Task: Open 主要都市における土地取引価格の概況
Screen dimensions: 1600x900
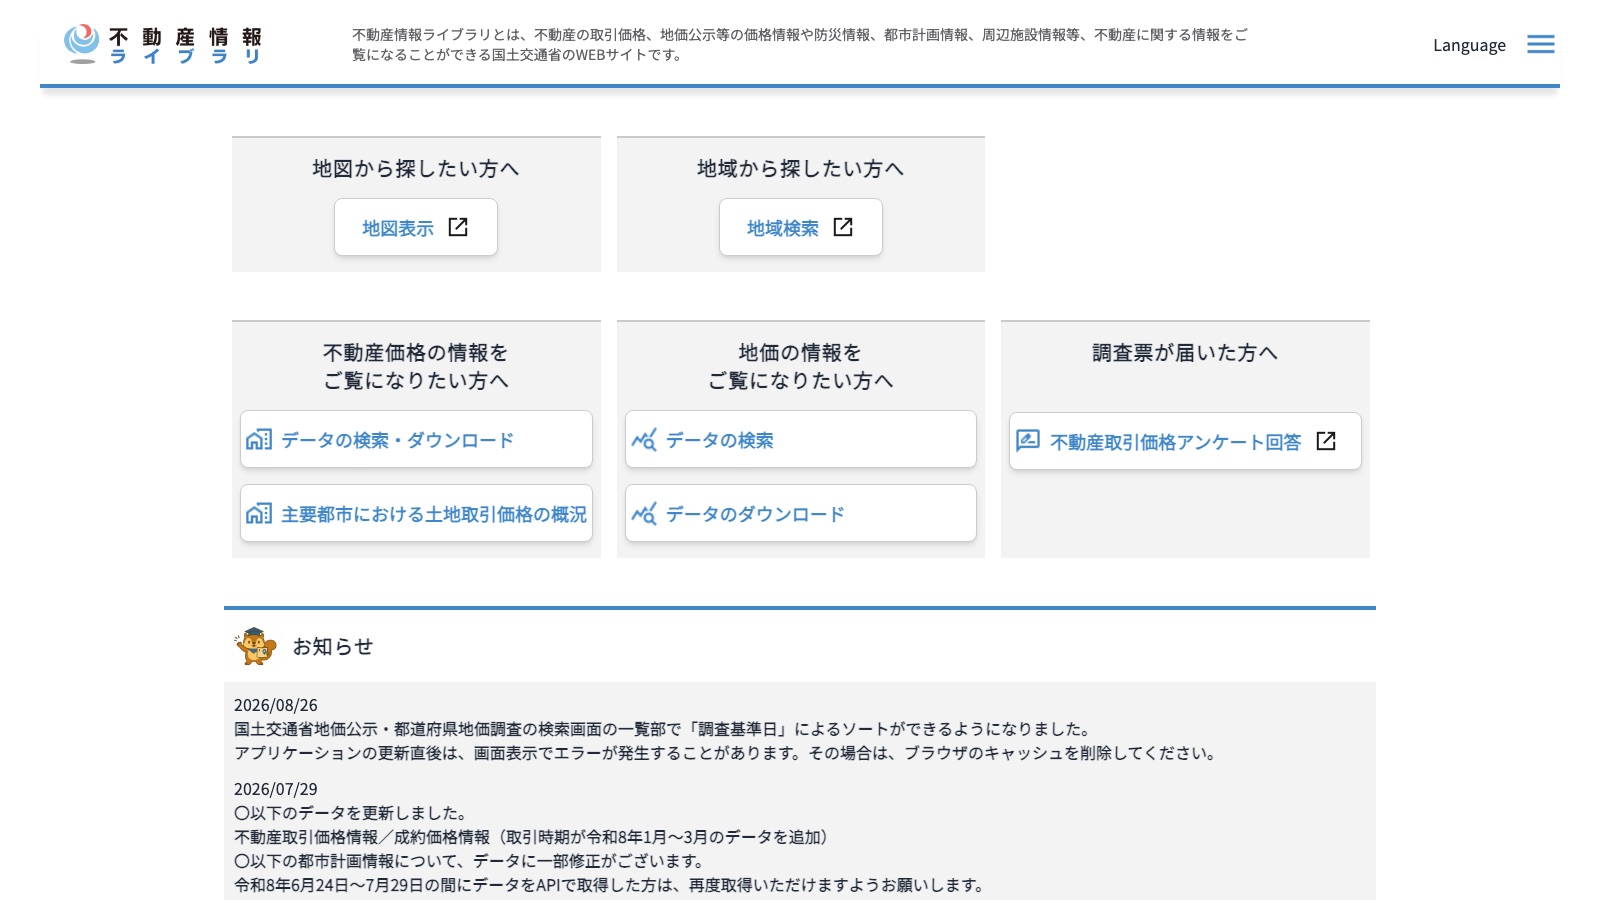Action: (x=416, y=513)
